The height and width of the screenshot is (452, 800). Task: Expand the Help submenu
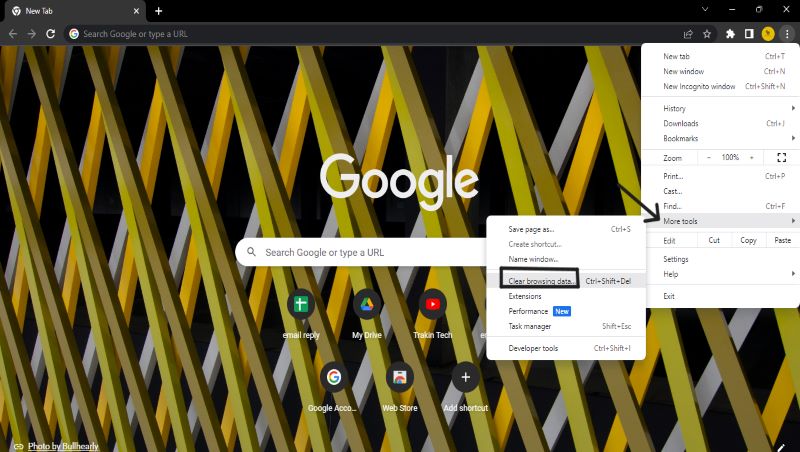pyautogui.click(x=720, y=274)
